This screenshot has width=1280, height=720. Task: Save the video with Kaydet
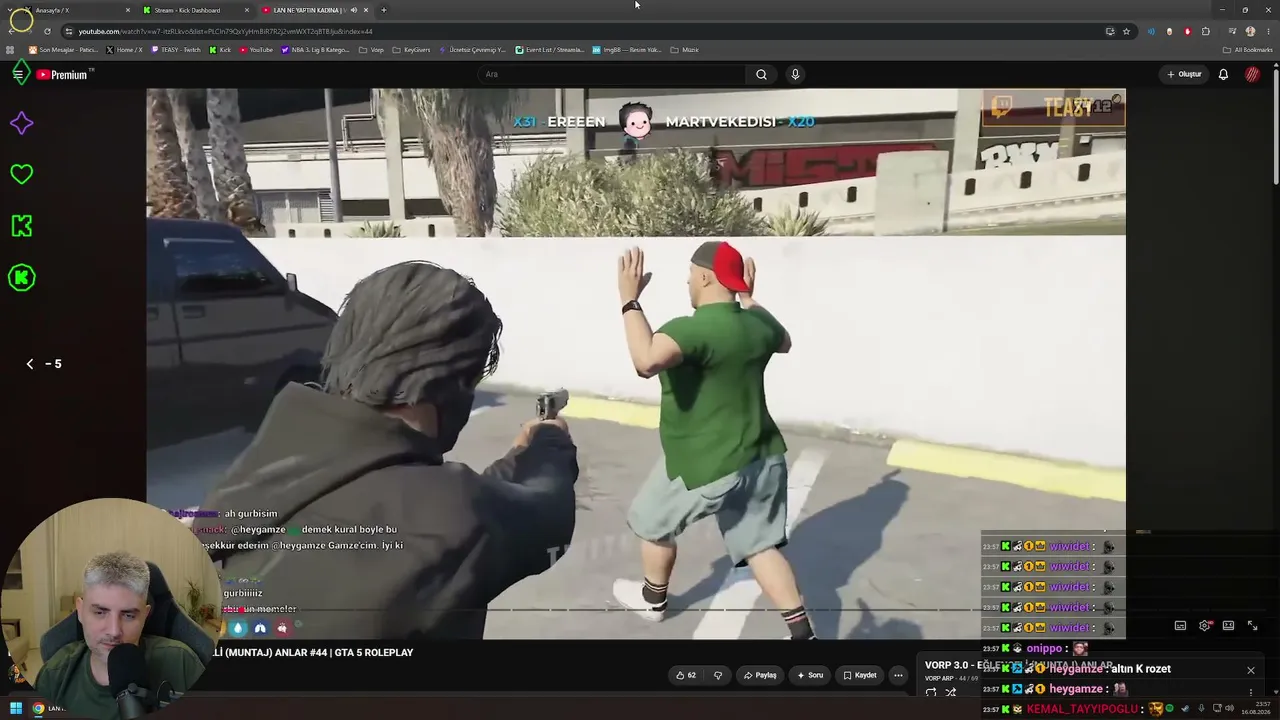point(860,675)
